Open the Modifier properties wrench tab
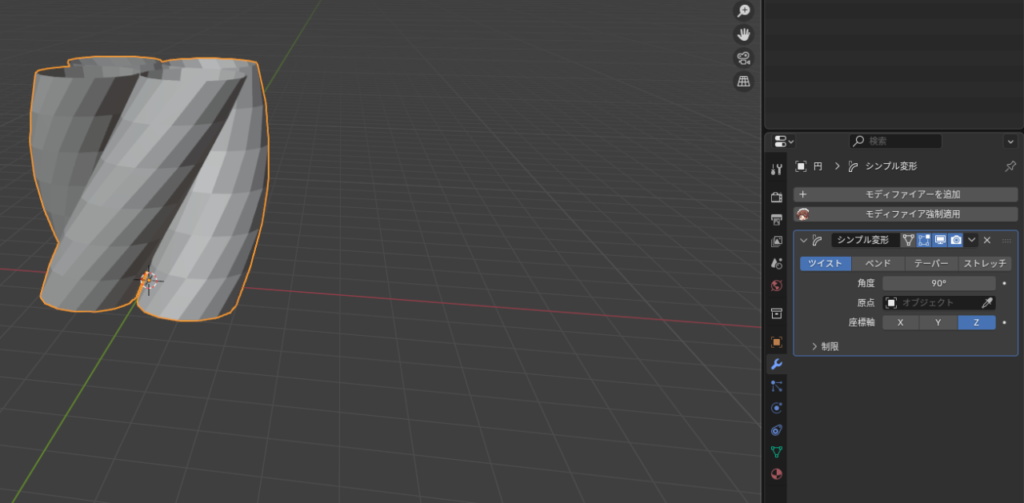This screenshot has width=1024, height=503. coord(777,364)
